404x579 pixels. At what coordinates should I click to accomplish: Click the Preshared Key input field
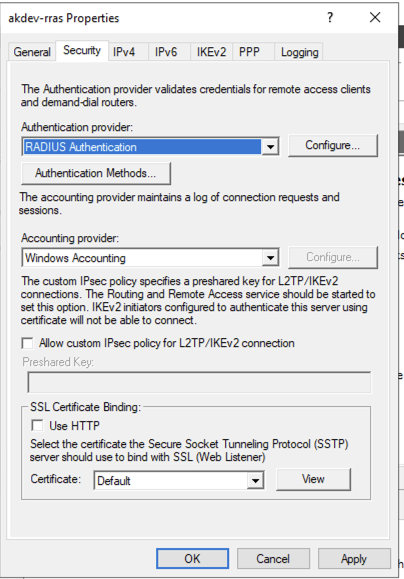coord(199,382)
